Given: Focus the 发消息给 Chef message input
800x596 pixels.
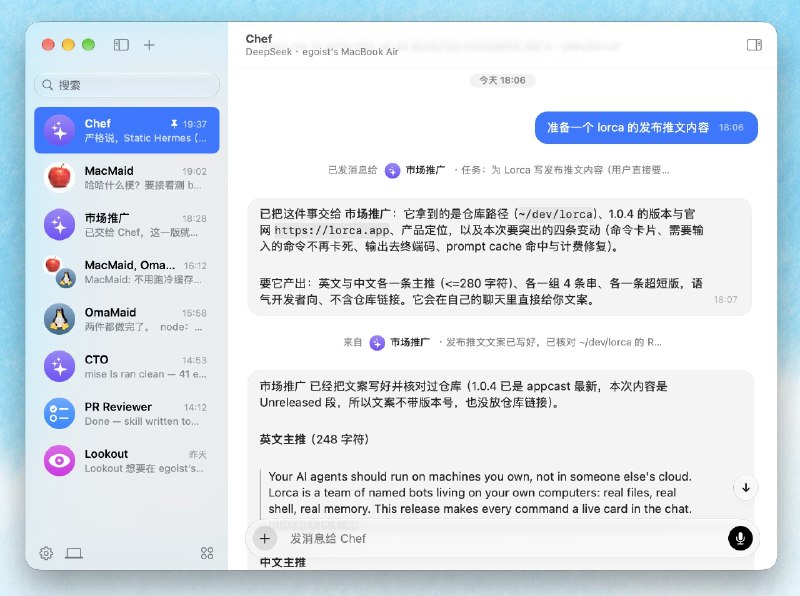Looking at the screenshot, I should click(x=503, y=538).
